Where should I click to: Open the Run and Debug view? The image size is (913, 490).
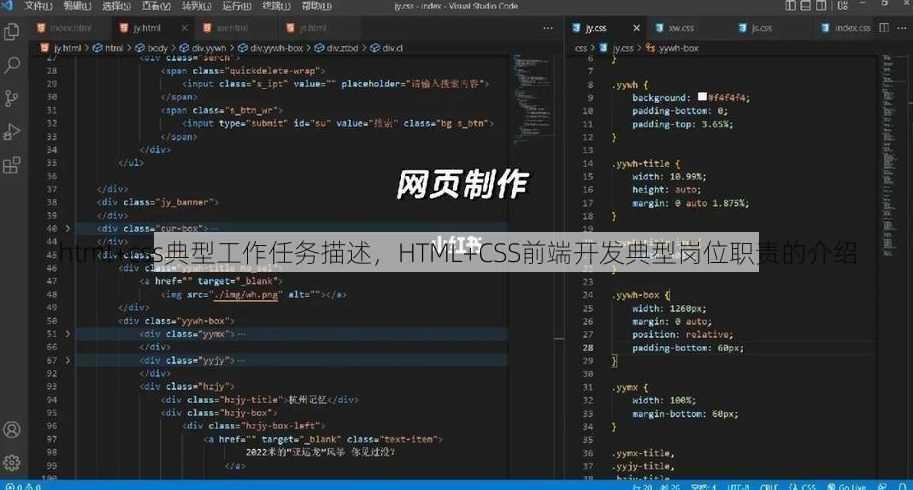[12, 132]
